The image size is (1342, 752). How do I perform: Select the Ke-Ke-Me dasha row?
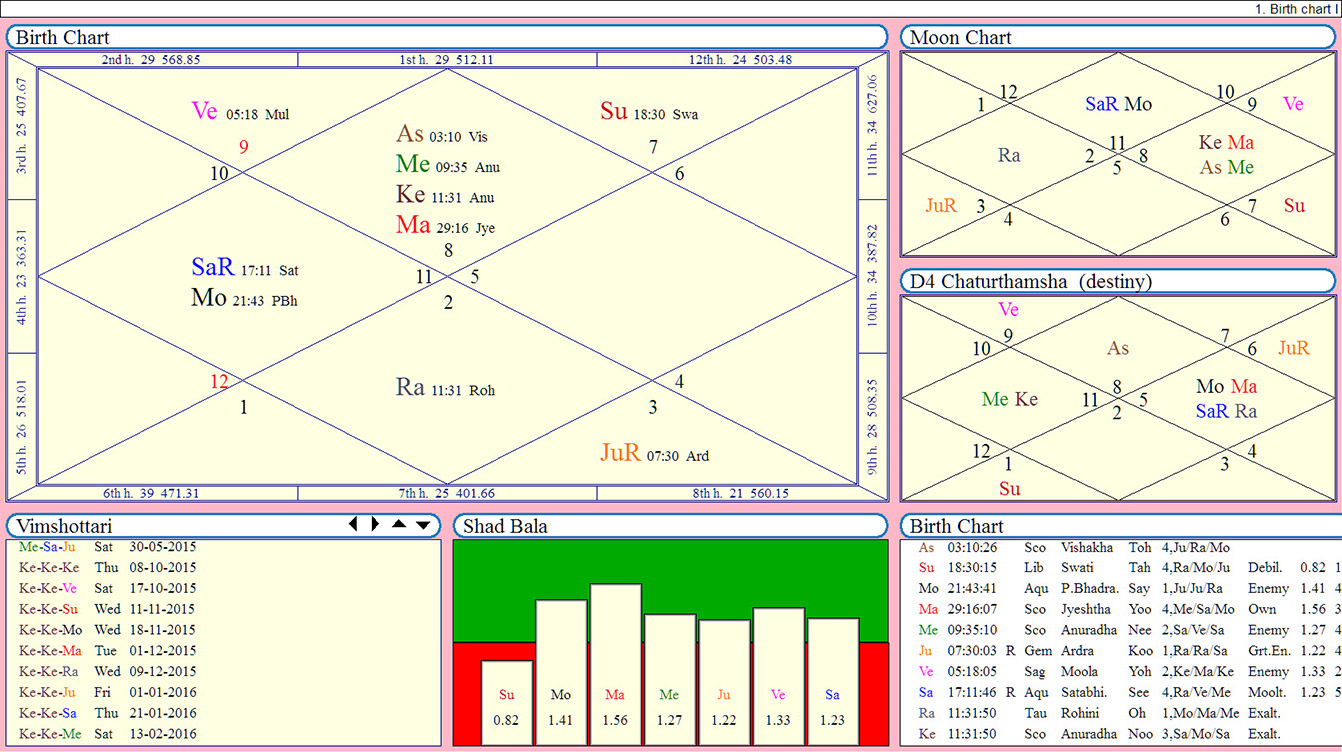tap(108, 734)
